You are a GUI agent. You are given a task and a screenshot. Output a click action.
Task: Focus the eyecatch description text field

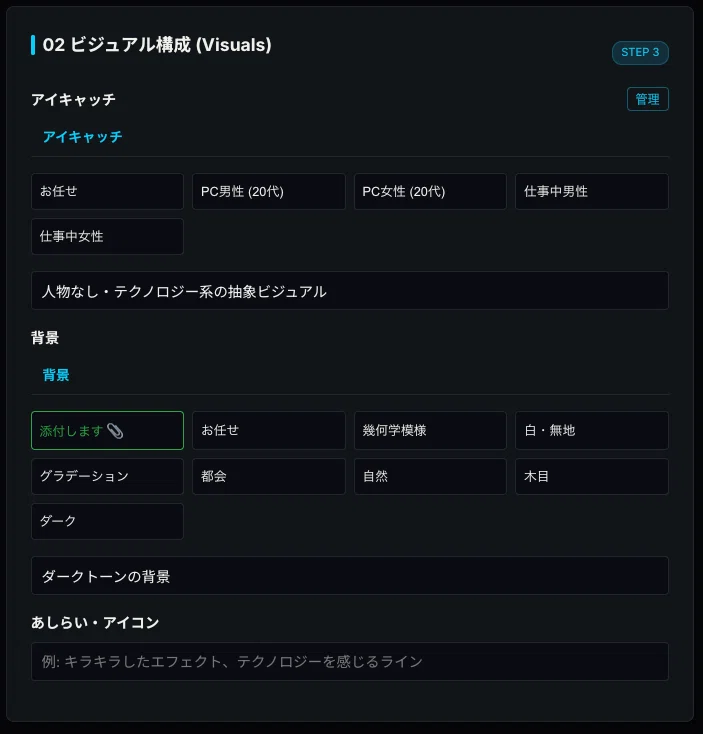[350, 291]
